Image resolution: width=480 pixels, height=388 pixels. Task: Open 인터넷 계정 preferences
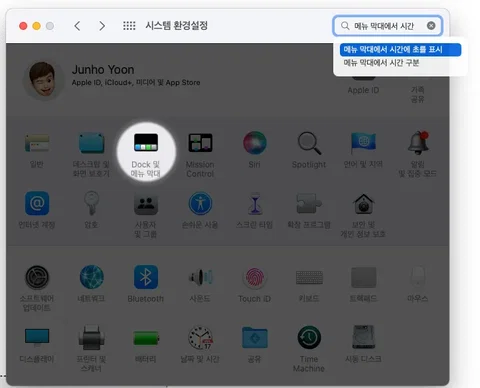[37, 210]
